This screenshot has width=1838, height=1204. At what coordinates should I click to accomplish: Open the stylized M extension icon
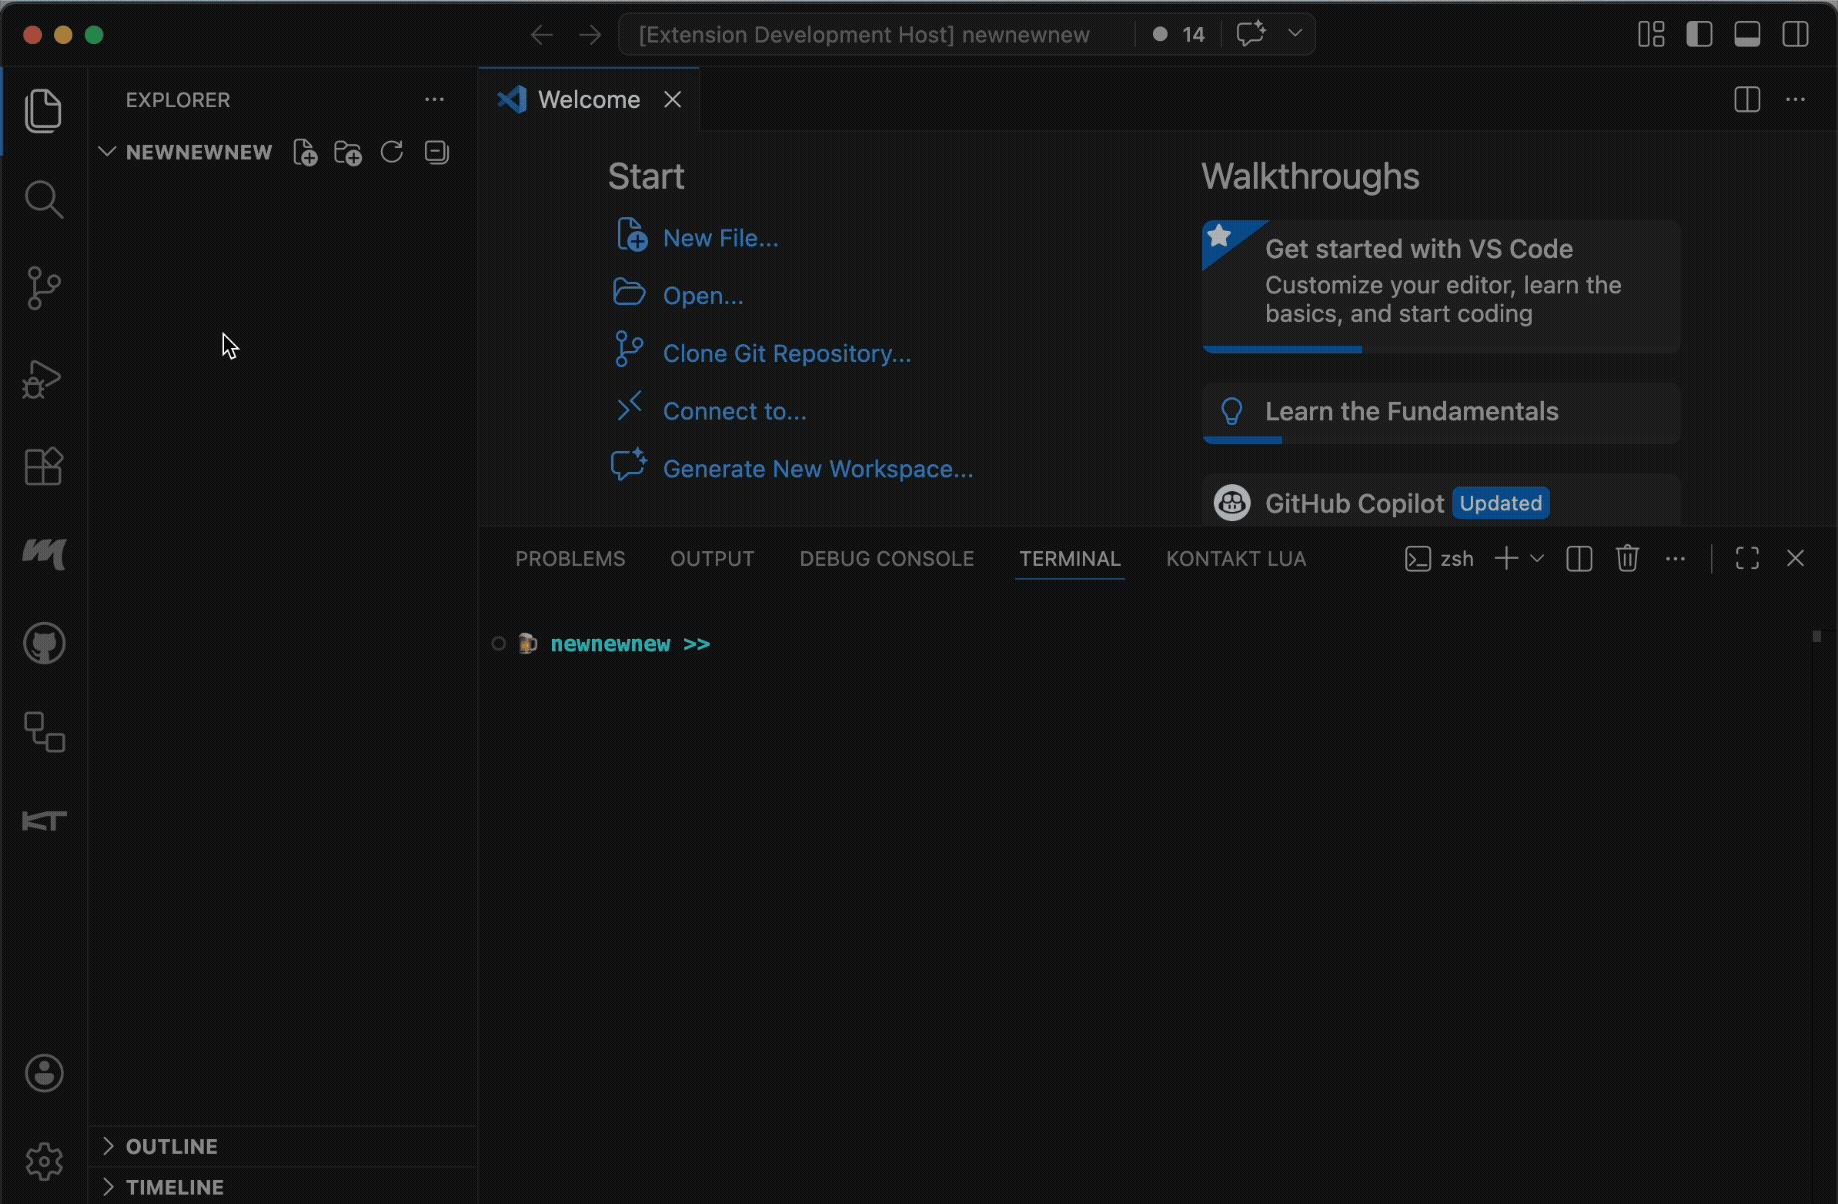[44, 553]
